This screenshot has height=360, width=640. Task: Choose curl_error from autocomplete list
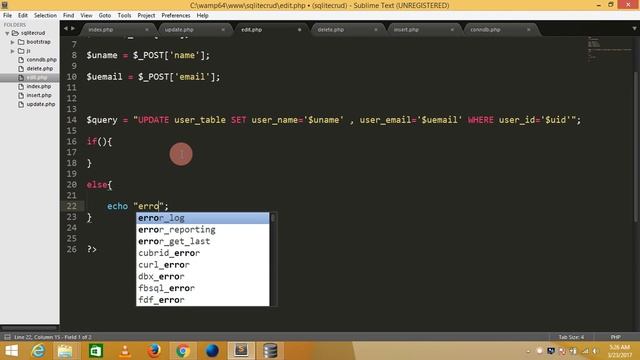[x=202, y=265]
